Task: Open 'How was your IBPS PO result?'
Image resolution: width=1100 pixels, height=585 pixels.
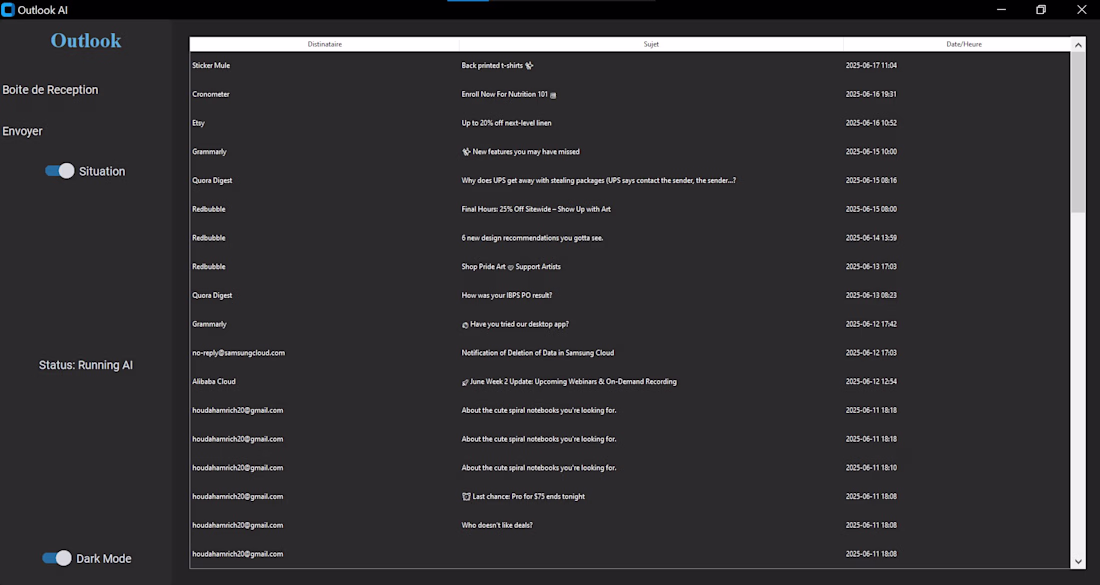Action: (507, 295)
